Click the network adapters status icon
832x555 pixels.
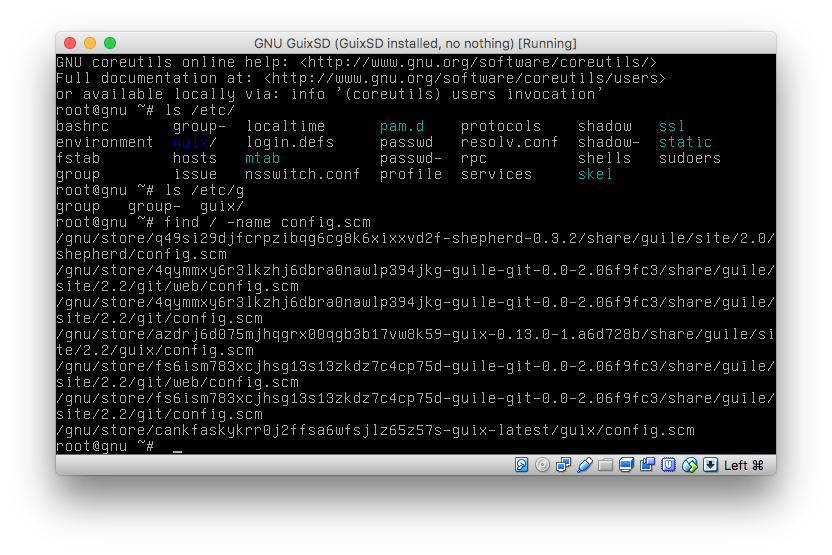coord(563,465)
